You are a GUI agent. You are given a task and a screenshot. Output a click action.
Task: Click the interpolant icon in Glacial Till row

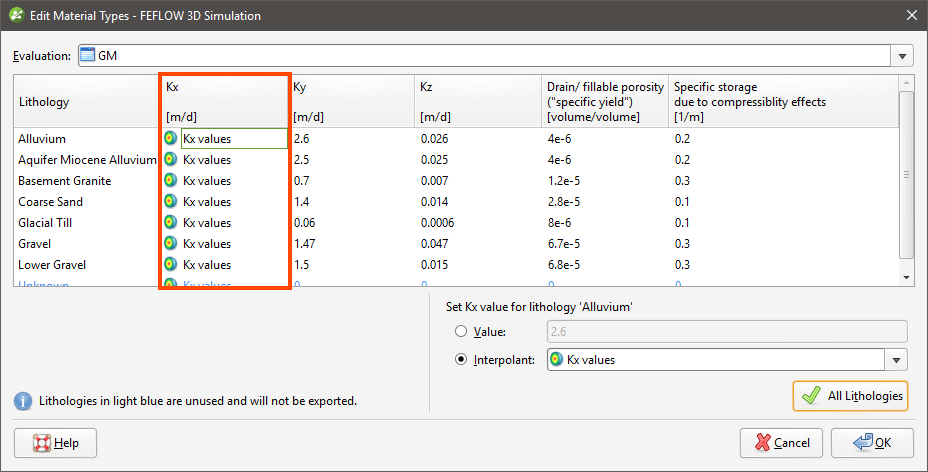[x=170, y=223]
